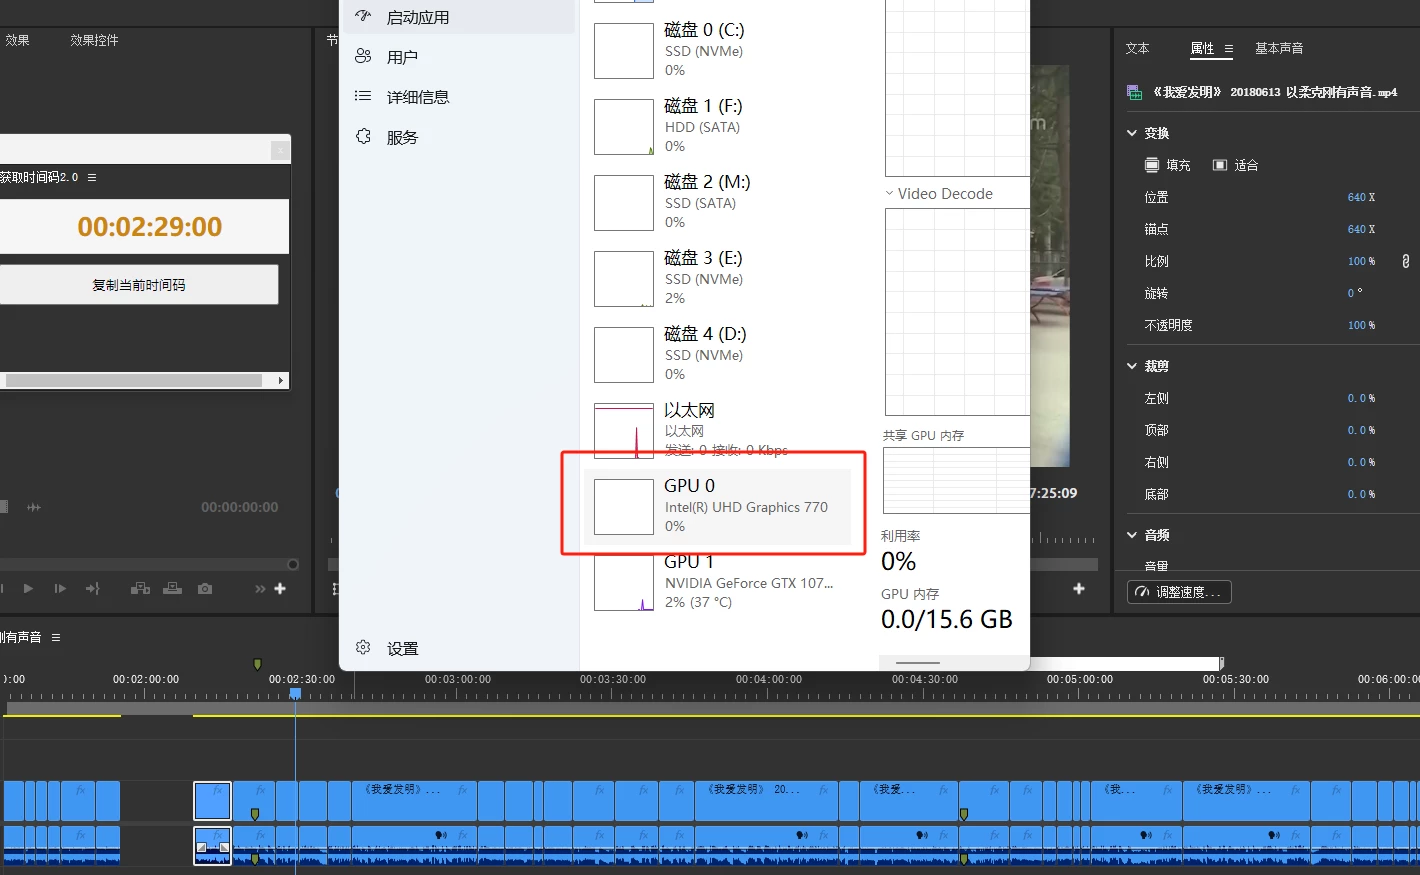Open the 属性 panel hamburger menu
This screenshot has width=1420, height=875.
(x=1229, y=48)
